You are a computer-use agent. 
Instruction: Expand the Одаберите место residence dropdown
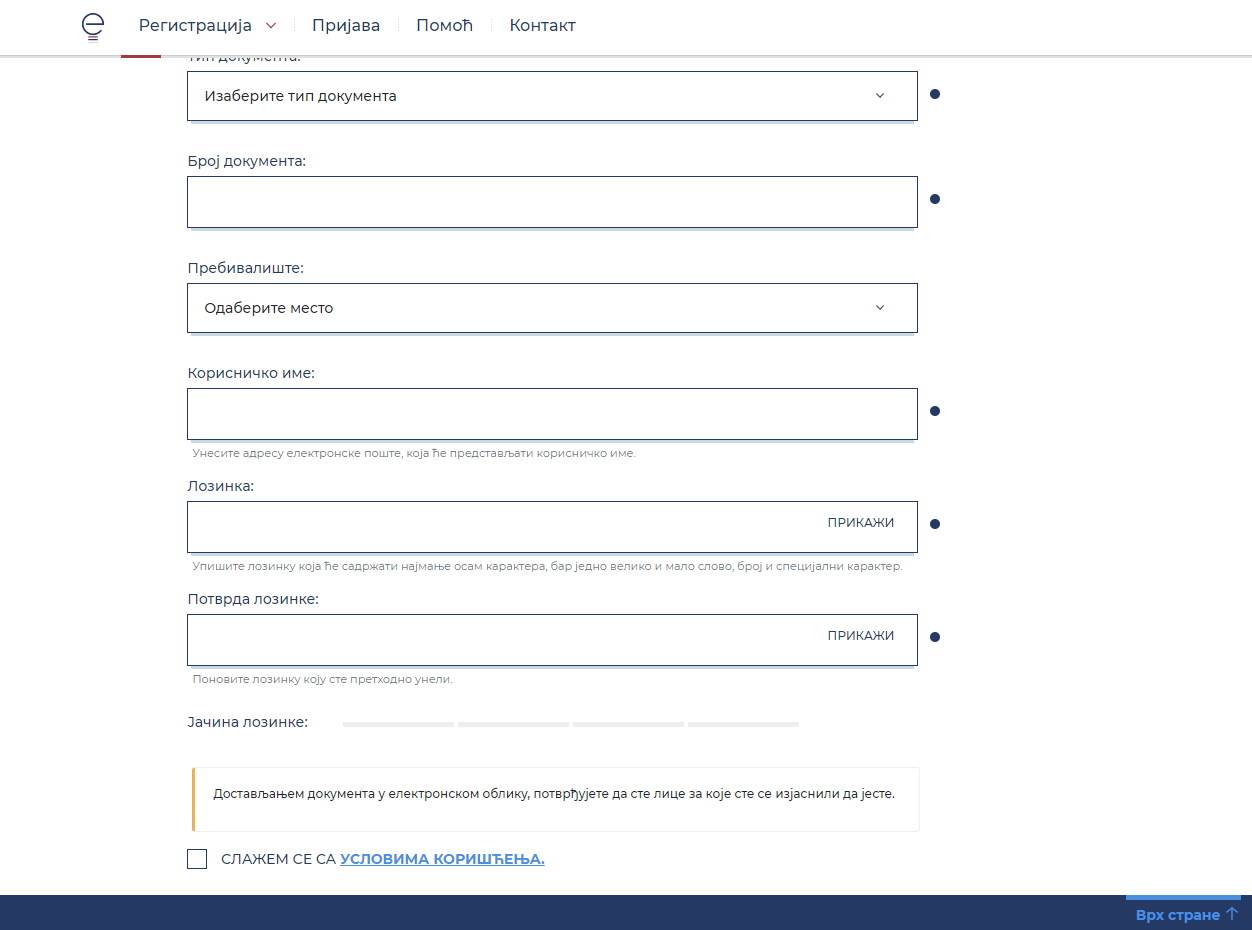551,308
